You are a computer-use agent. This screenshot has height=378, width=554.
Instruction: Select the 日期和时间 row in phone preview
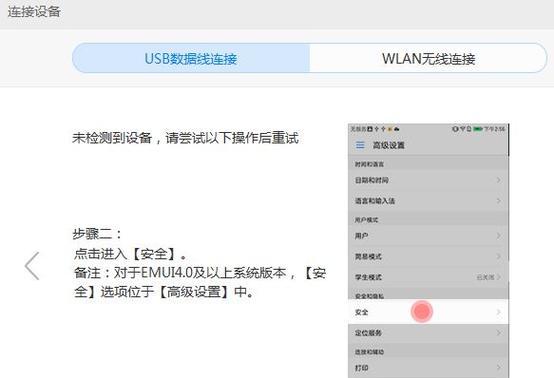[x=428, y=180]
